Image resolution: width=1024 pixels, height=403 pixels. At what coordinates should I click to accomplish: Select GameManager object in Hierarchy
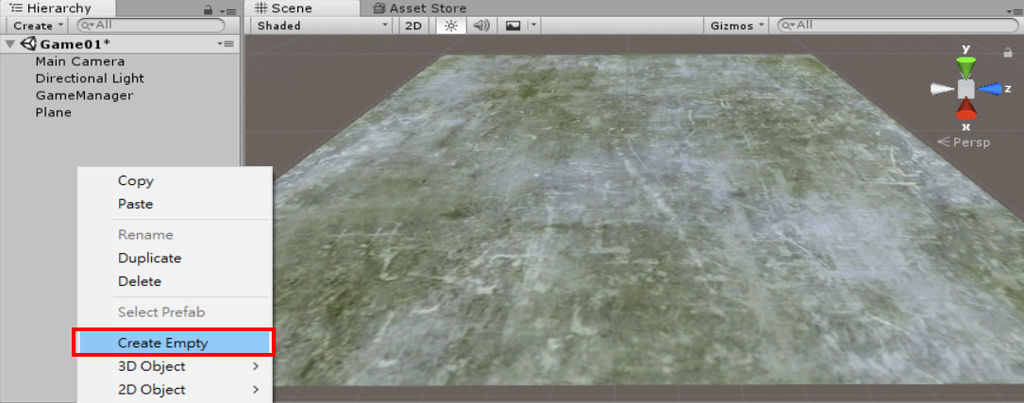(84, 95)
